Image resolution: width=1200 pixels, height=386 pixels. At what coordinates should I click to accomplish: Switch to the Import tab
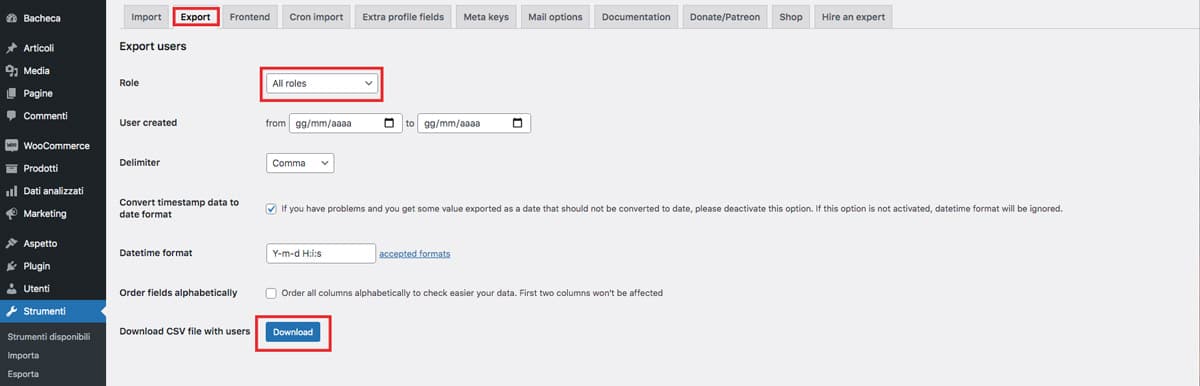[146, 17]
